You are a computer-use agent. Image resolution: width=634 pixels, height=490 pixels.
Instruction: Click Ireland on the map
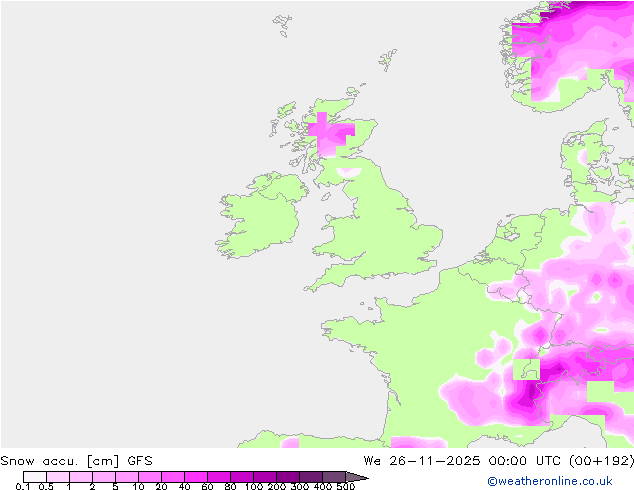pyautogui.click(x=261, y=215)
